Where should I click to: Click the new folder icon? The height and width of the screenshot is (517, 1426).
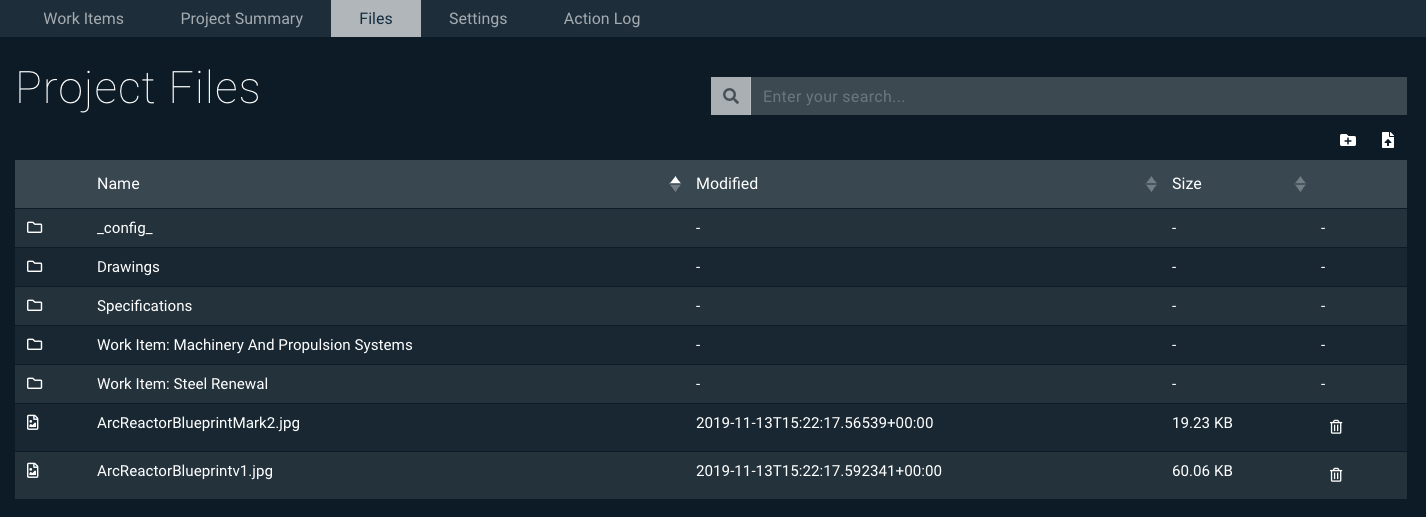click(x=1347, y=141)
